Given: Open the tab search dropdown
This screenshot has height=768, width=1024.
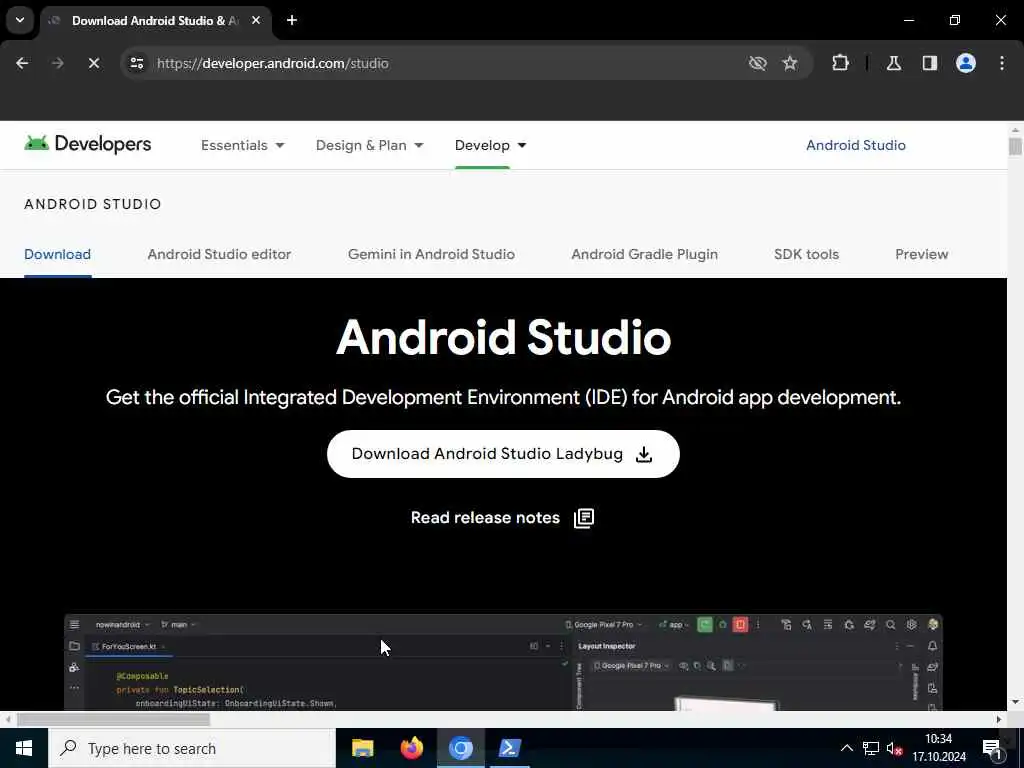Looking at the screenshot, I should click(20, 20).
